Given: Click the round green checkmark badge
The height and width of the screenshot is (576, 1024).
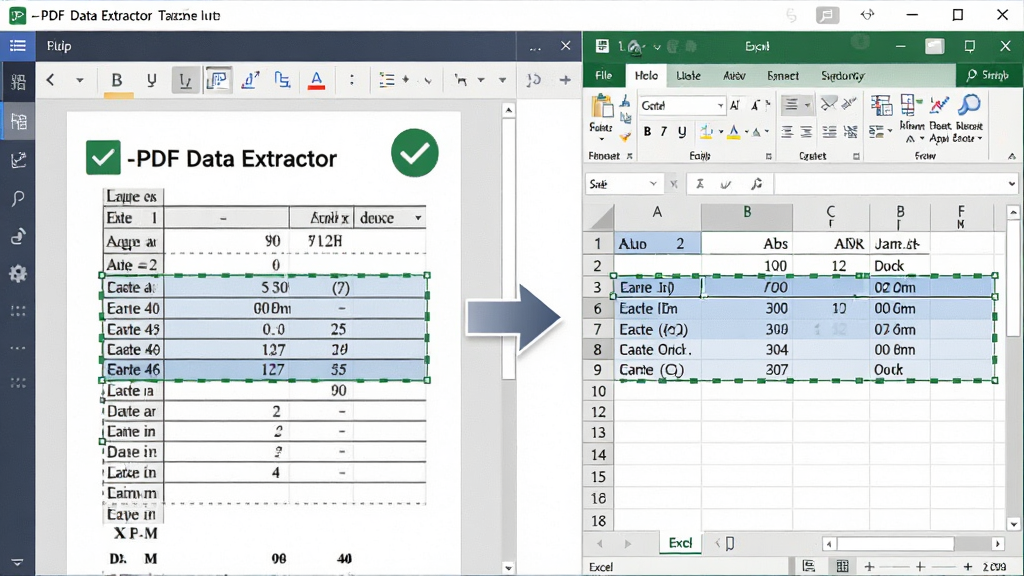Looking at the screenshot, I should coord(415,153).
